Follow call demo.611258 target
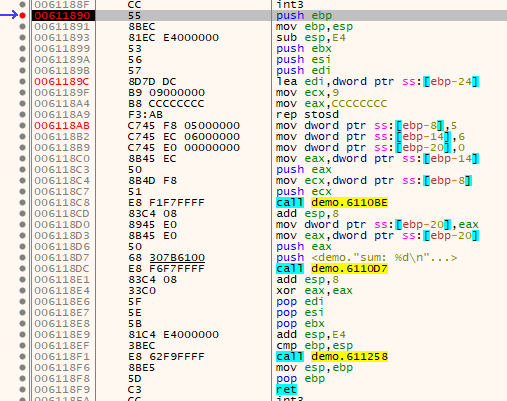Screen dimensions: 507x401 click(x=349, y=356)
